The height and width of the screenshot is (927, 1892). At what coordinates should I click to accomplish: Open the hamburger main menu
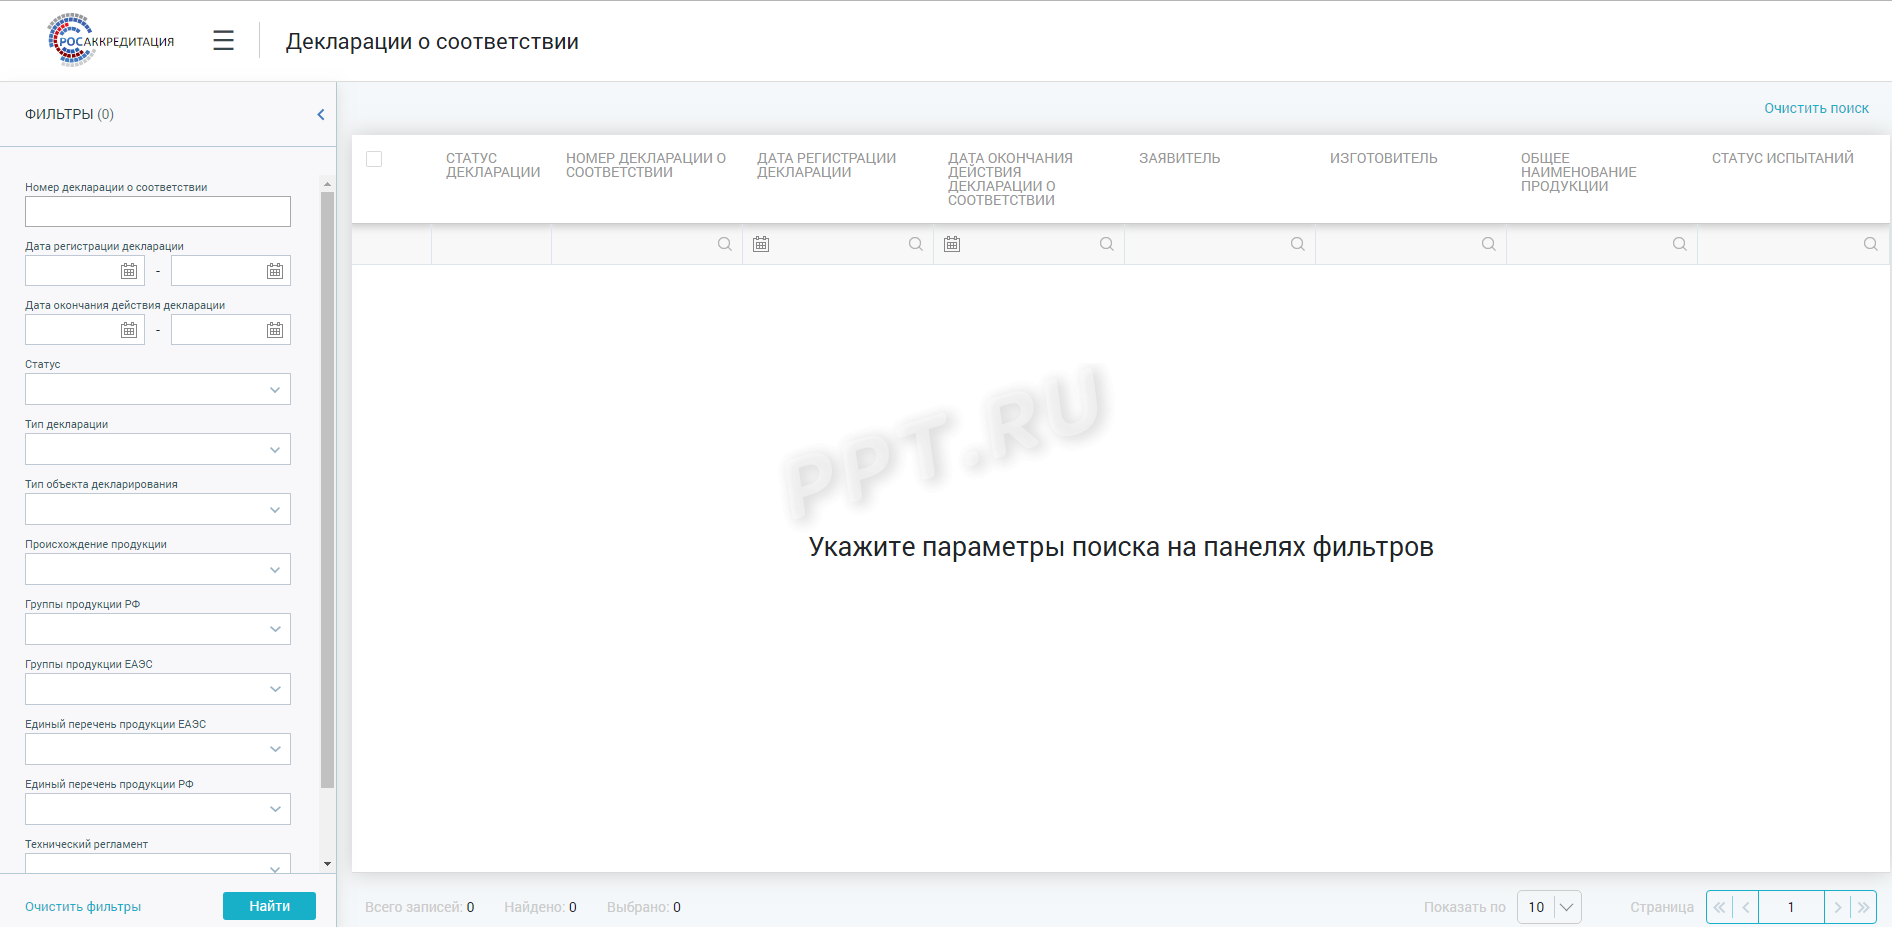(x=223, y=41)
